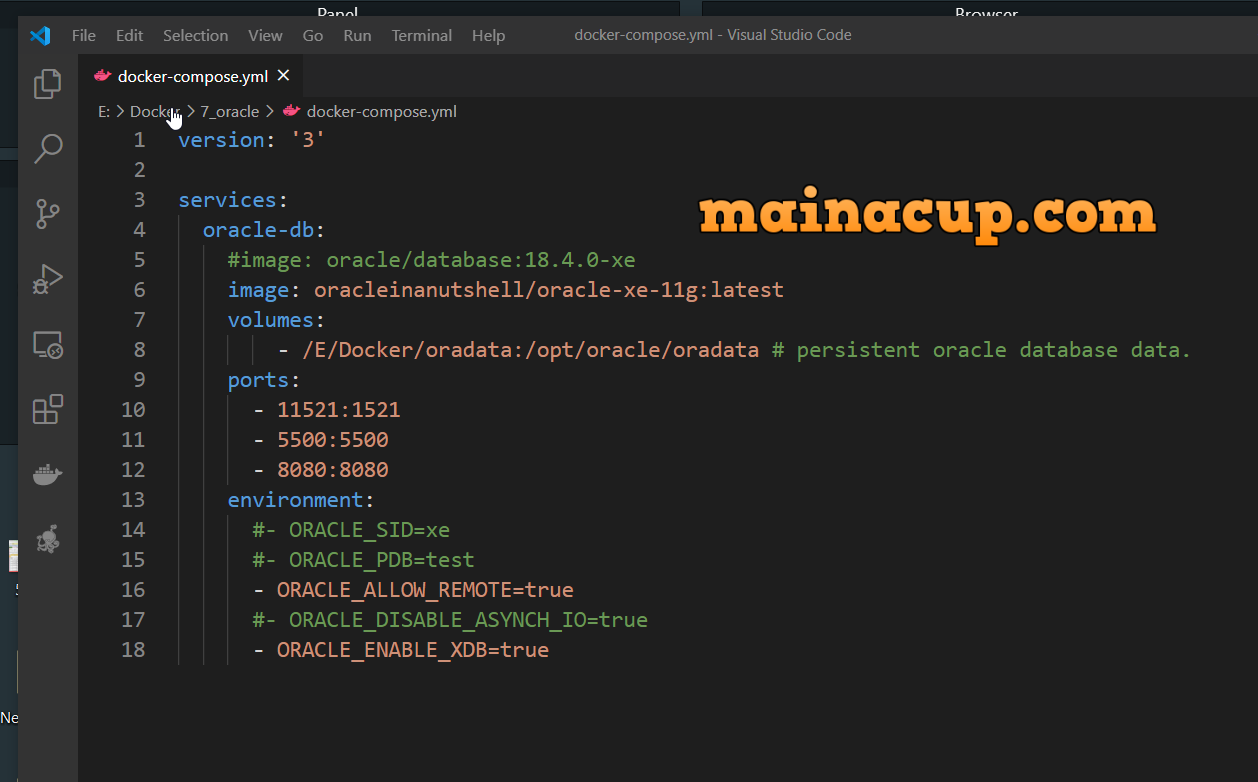Viewport: 1258px width, 782px height.
Task: Open the Go menu
Action: pyautogui.click(x=313, y=36)
